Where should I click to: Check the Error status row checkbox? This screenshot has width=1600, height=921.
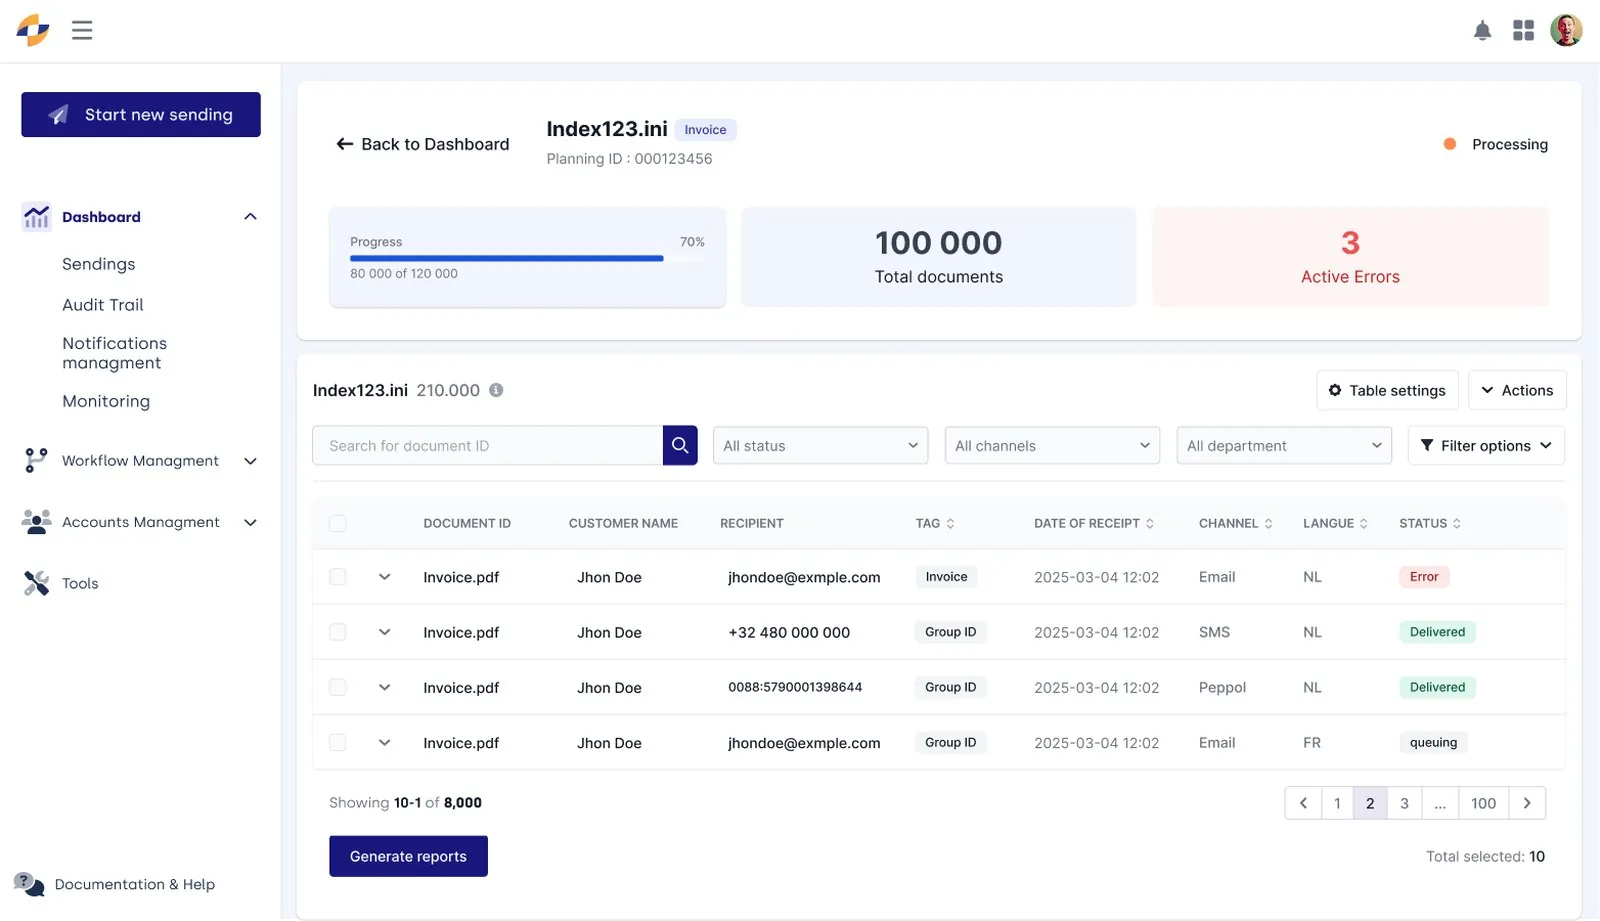(338, 577)
